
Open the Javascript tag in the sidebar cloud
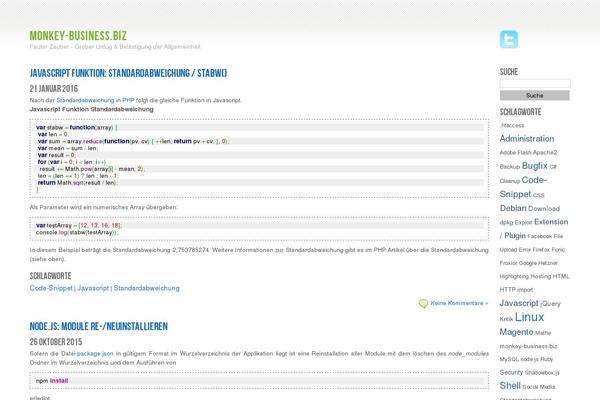(x=518, y=303)
